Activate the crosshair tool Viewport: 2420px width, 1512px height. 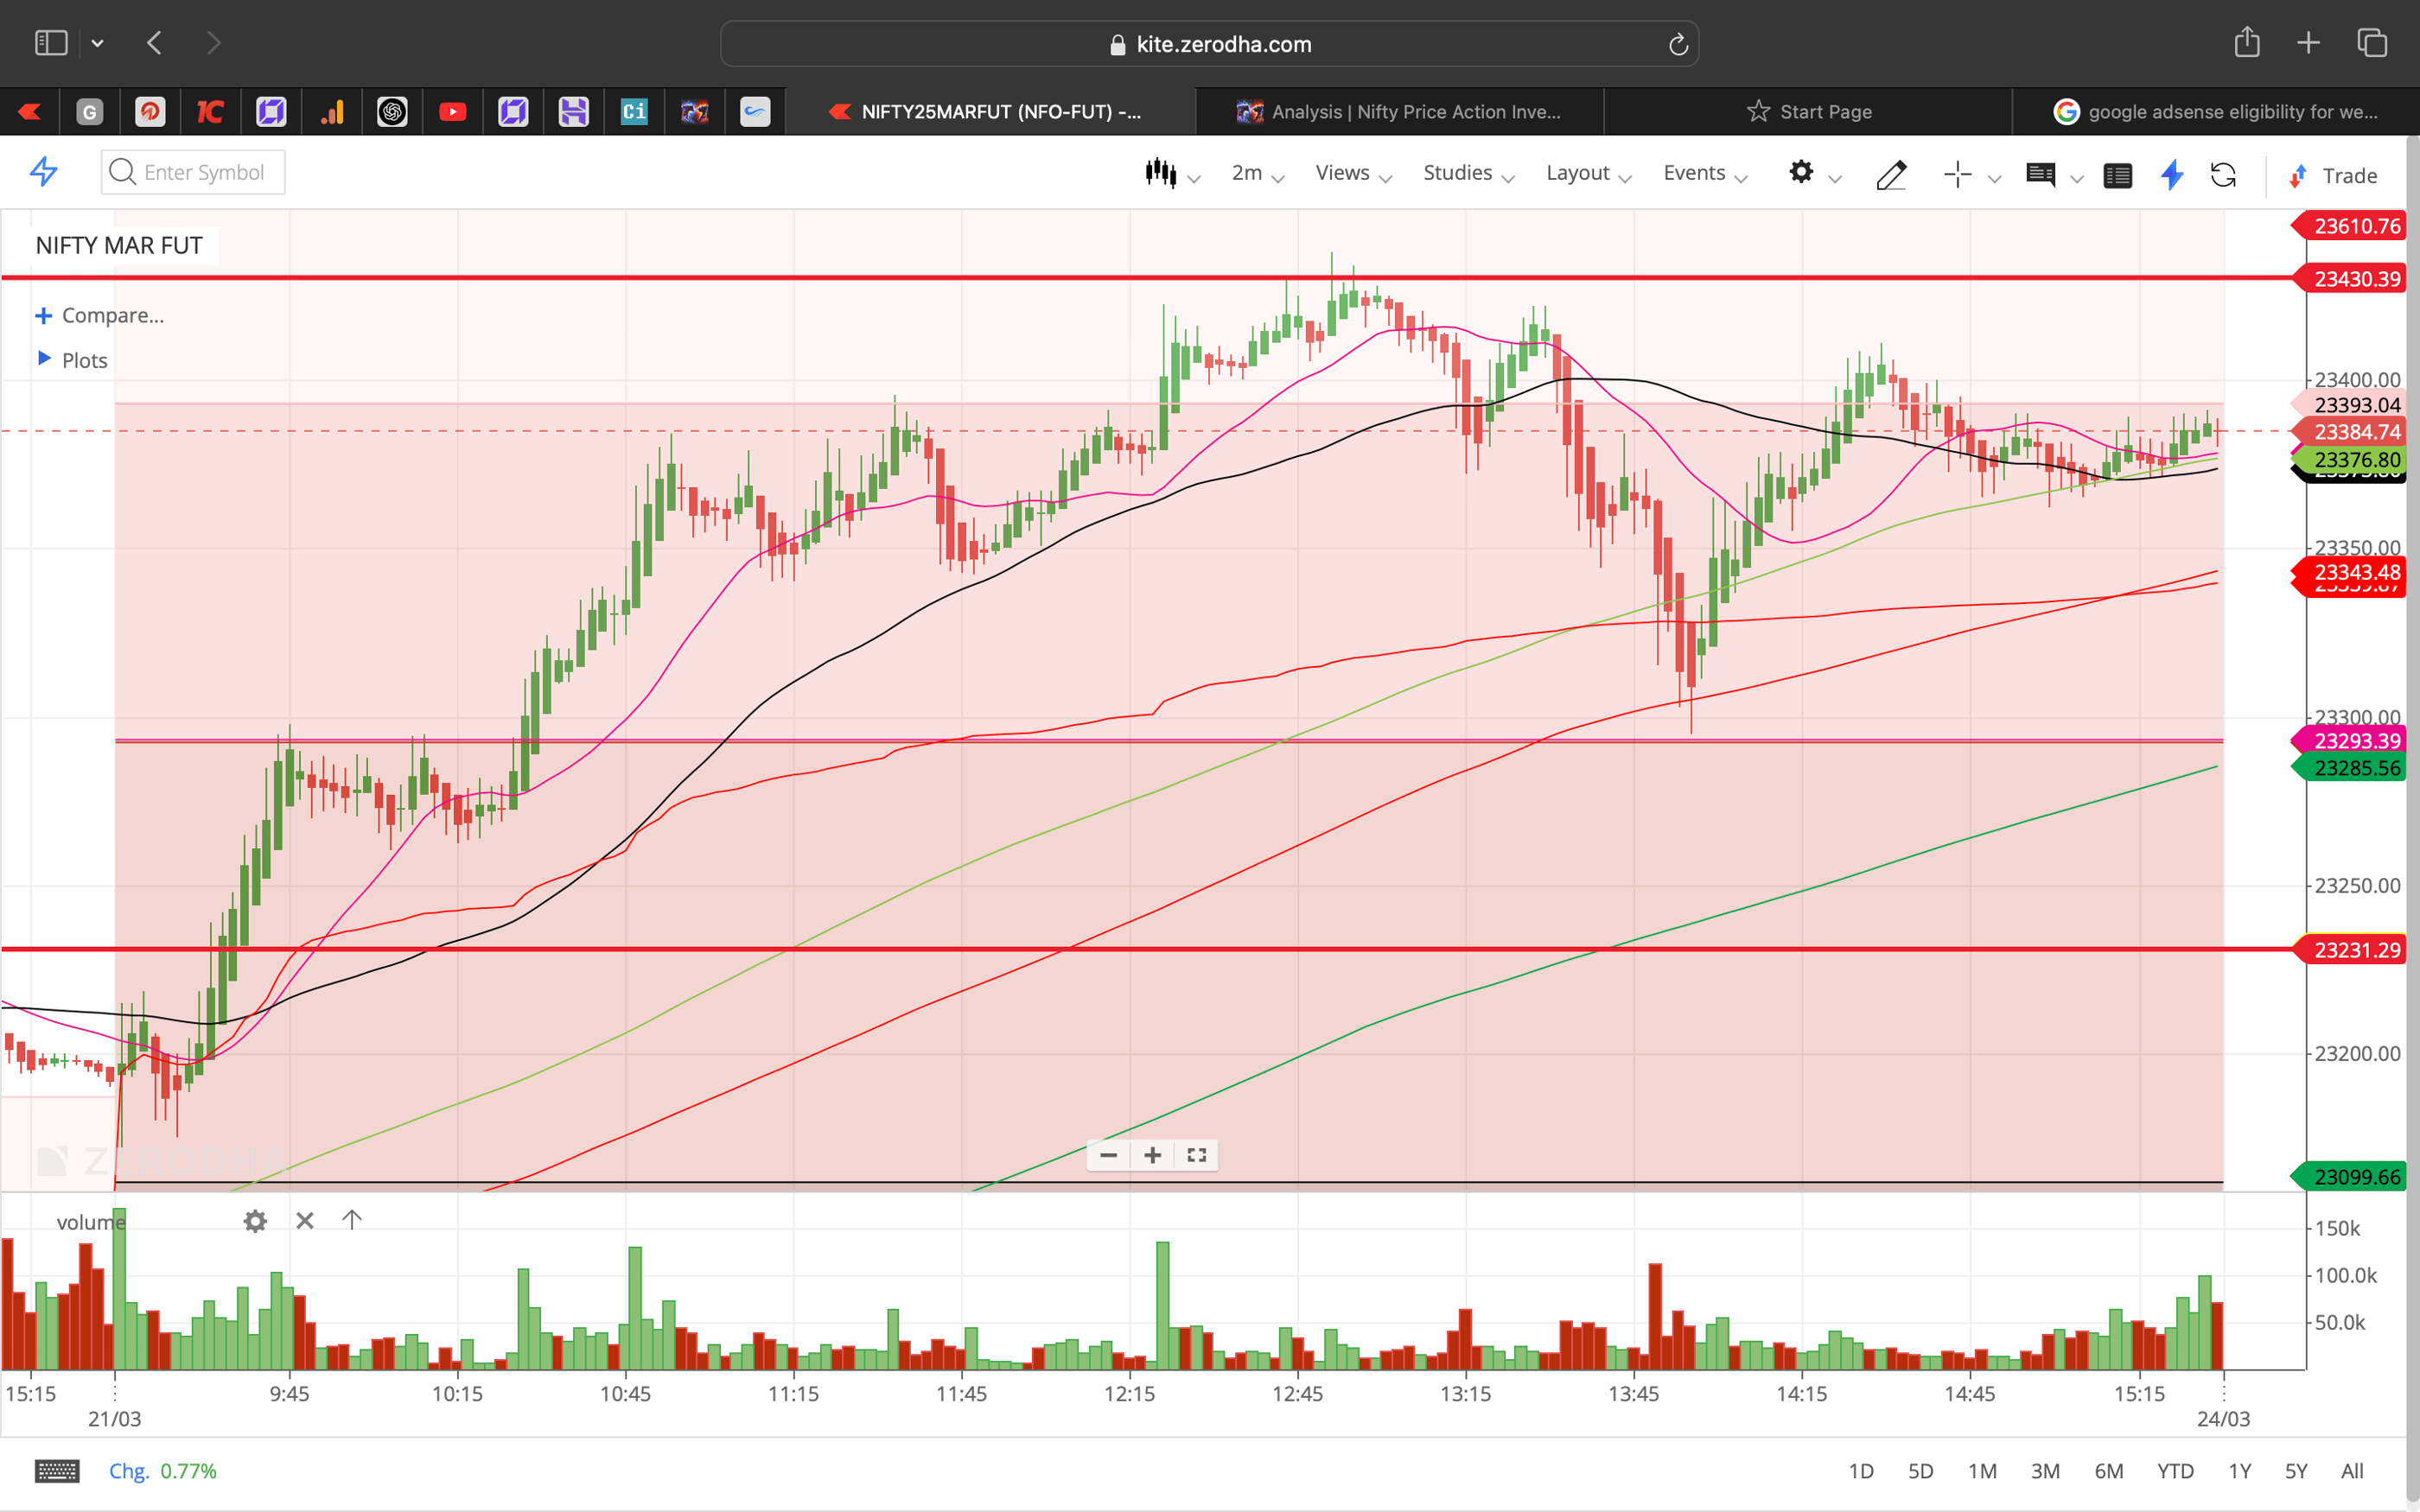point(1957,175)
